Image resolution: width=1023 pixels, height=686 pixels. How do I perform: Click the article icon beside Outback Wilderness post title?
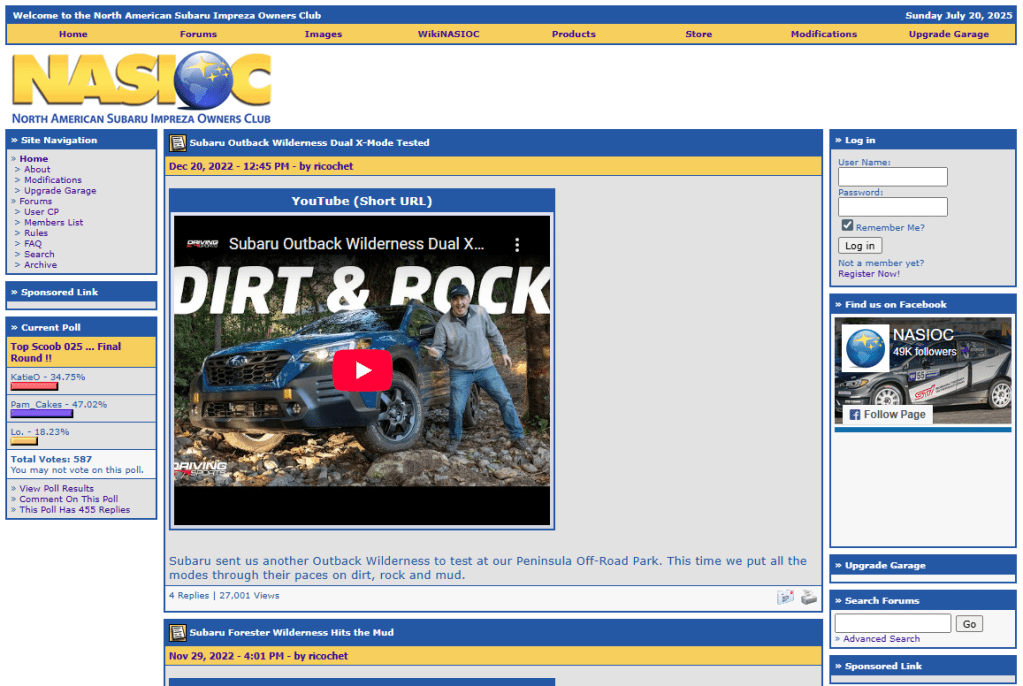pyautogui.click(x=178, y=143)
